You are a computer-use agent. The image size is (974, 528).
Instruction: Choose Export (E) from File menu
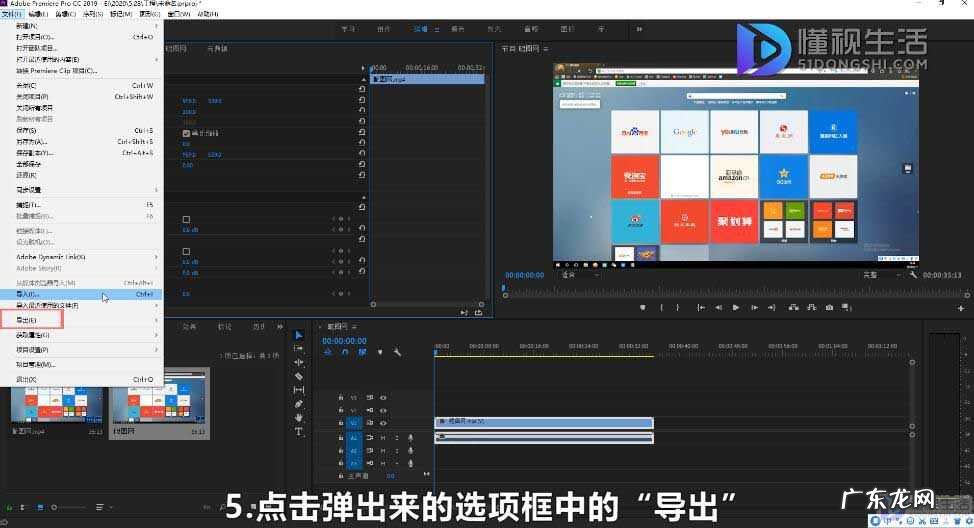click(x=81, y=320)
